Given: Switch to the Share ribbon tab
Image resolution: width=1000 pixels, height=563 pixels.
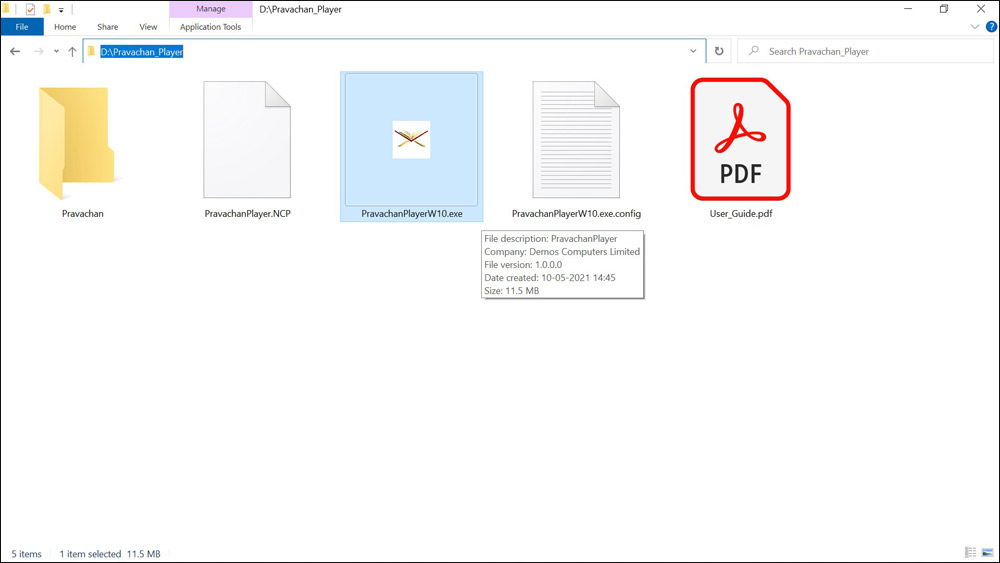Looking at the screenshot, I should tap(108, 27).
